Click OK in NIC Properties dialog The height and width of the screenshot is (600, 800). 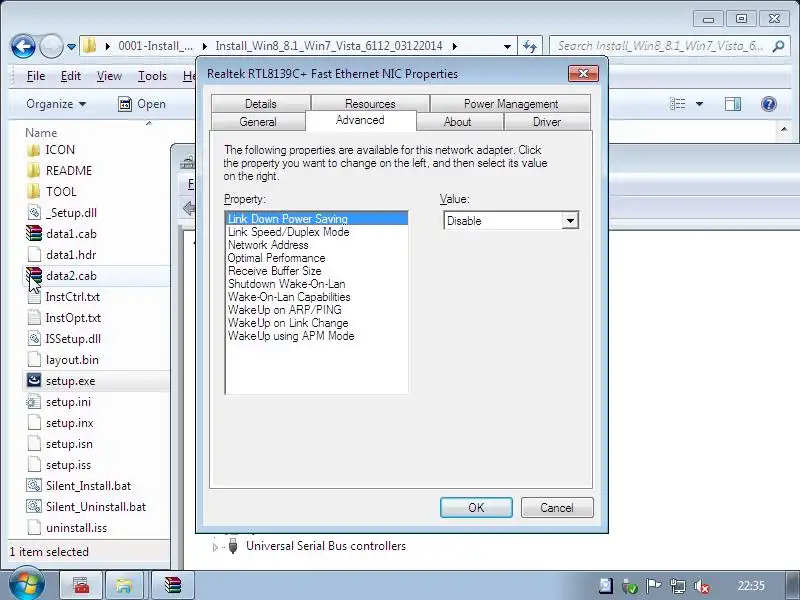click(476, 508)
